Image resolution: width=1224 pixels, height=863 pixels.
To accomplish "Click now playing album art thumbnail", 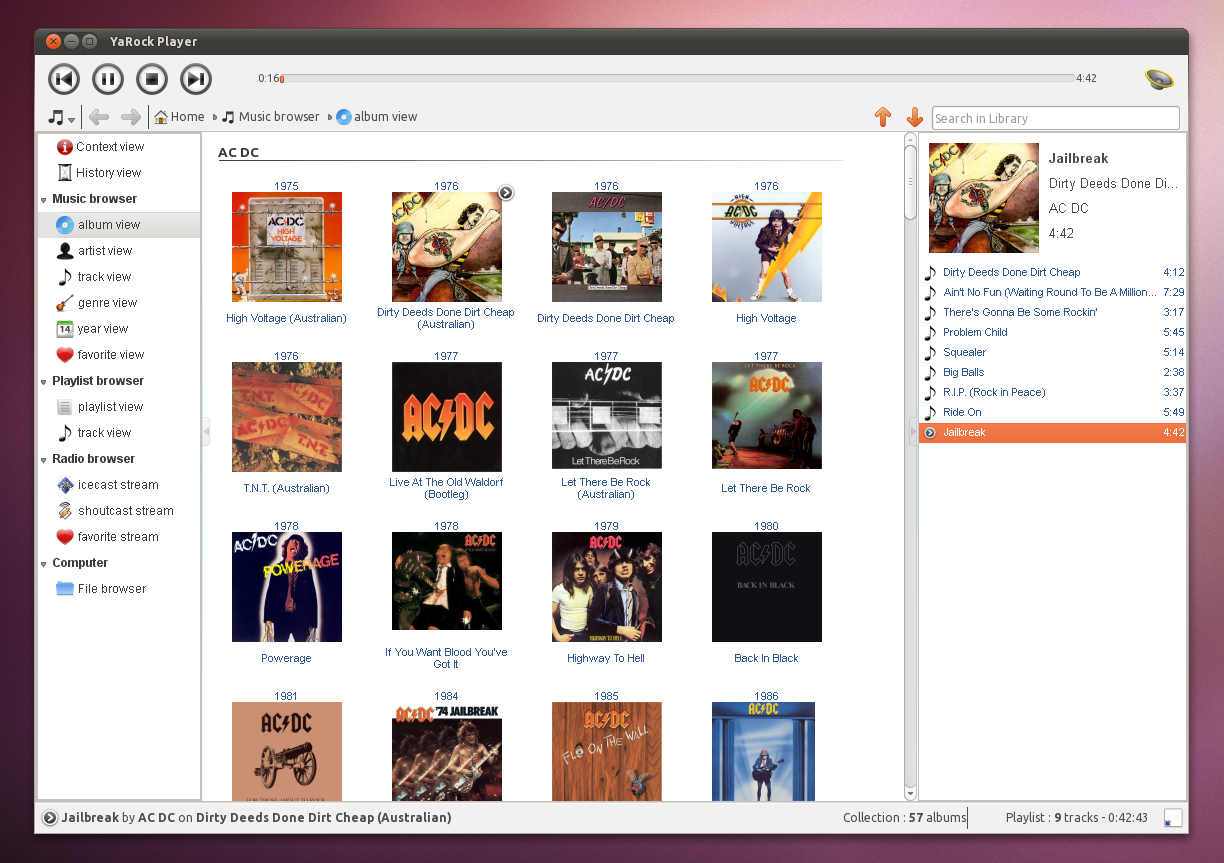I will [x=984, y=198].
